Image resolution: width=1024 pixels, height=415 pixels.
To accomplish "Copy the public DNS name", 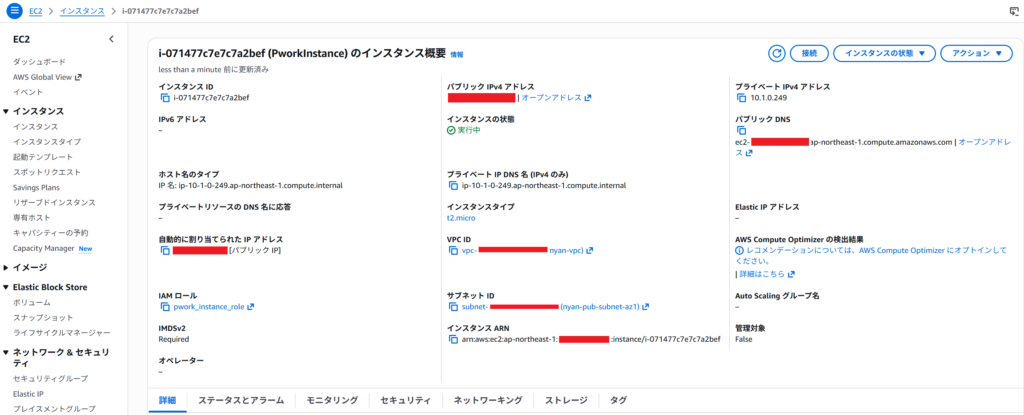I will click(x=741, y=130).
